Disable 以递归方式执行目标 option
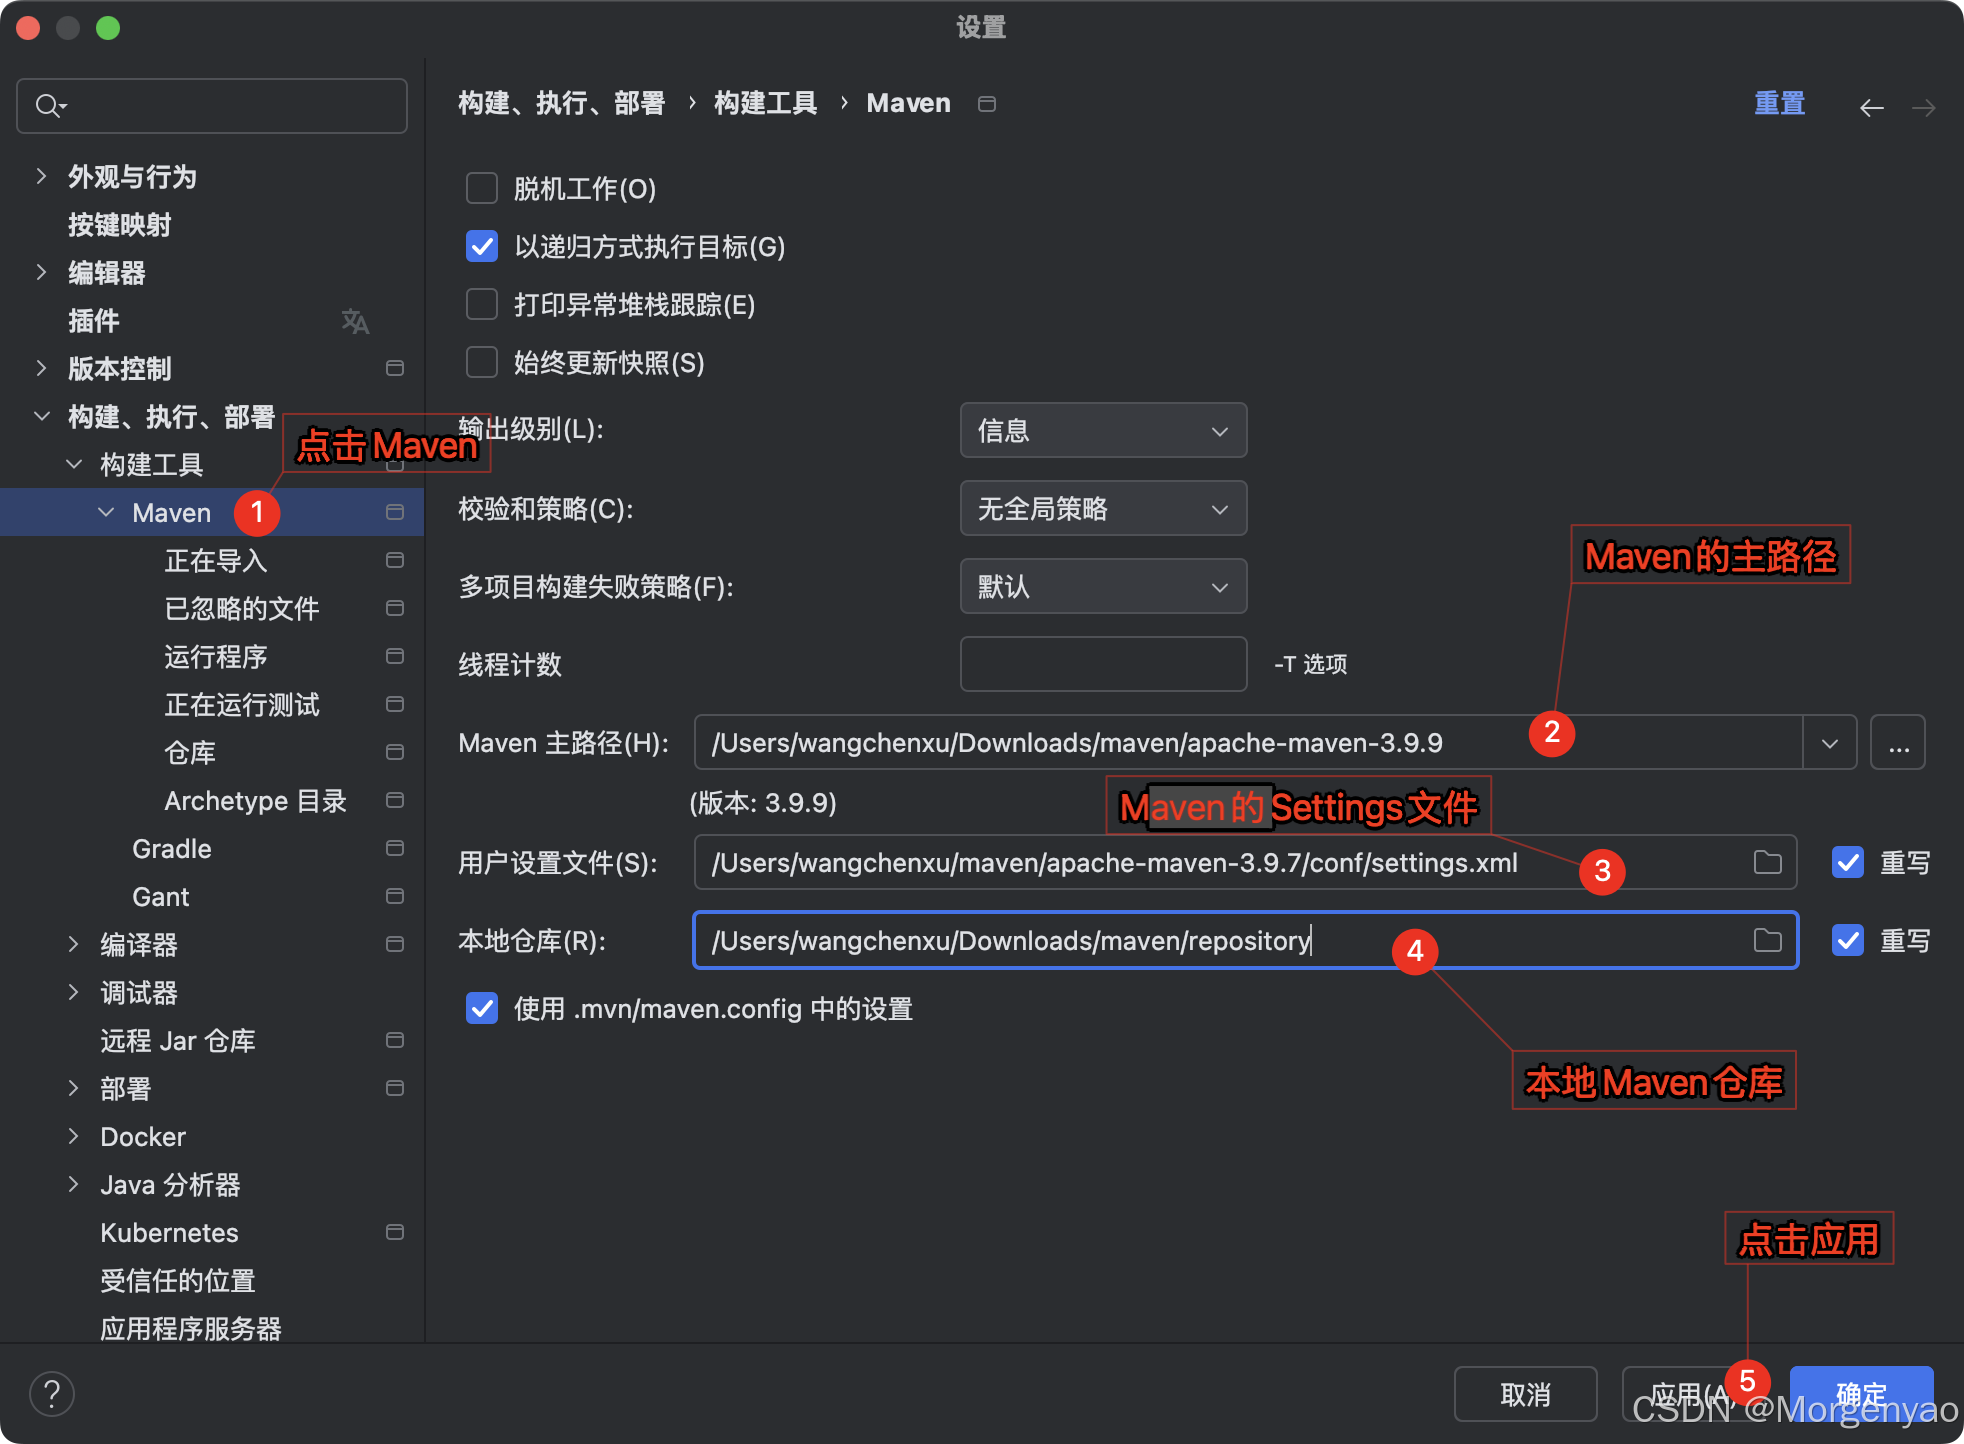Viewport: 1964px width, 1444px height. tap(481, 246)
